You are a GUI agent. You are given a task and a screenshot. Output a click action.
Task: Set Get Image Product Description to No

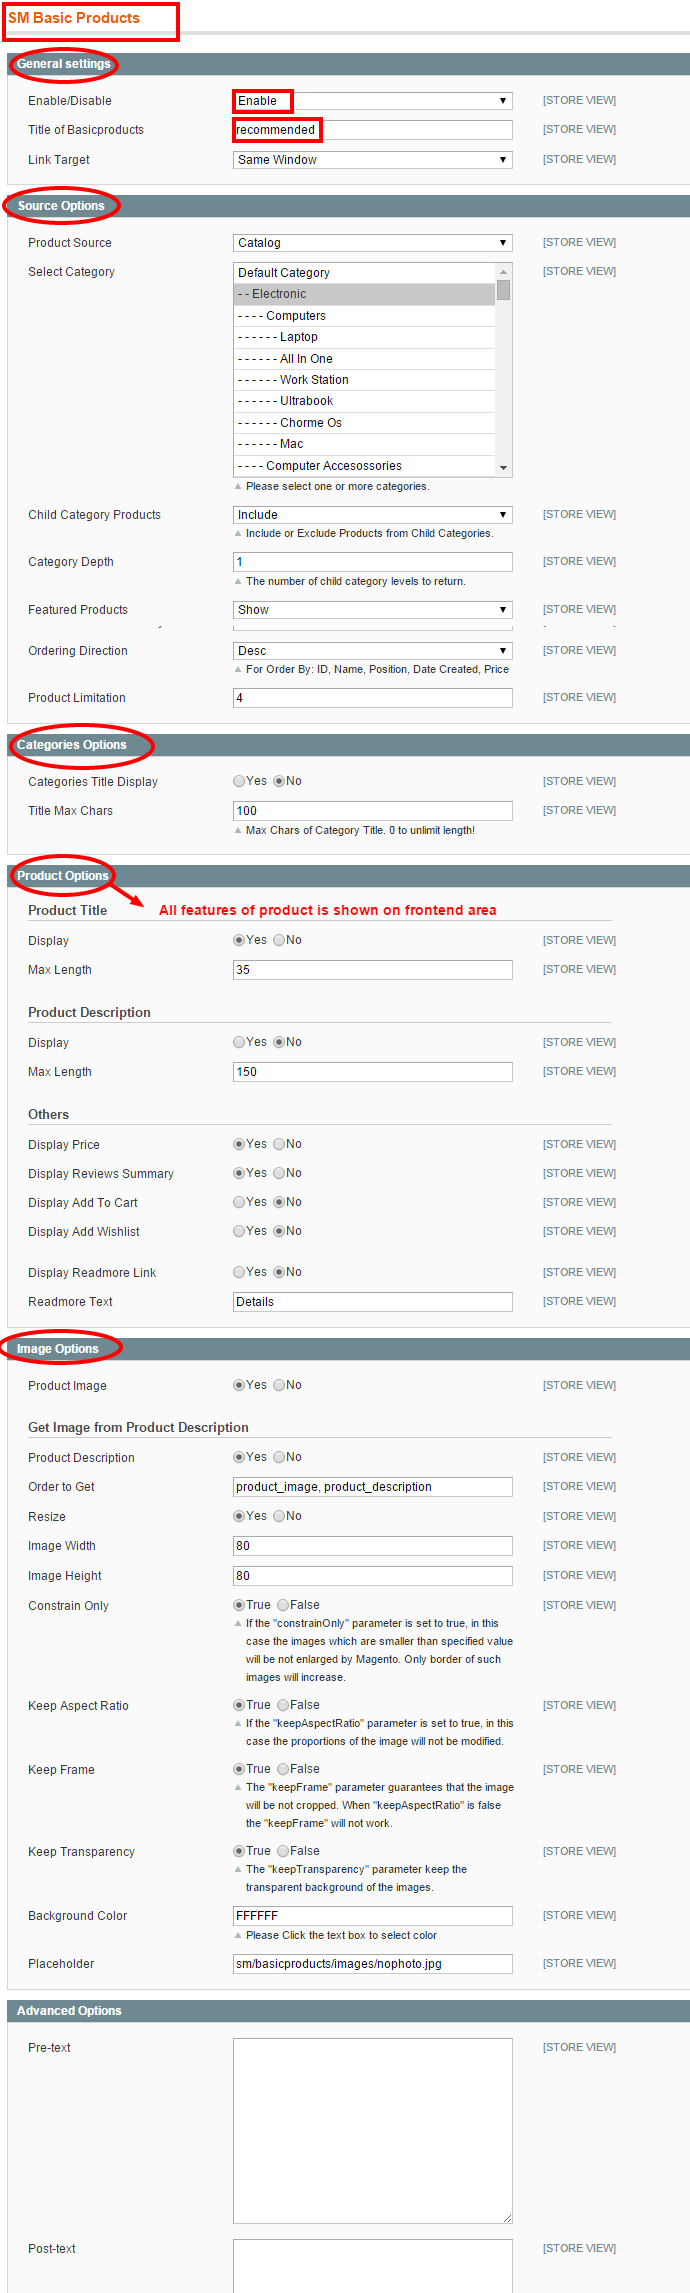[279, 1458]
